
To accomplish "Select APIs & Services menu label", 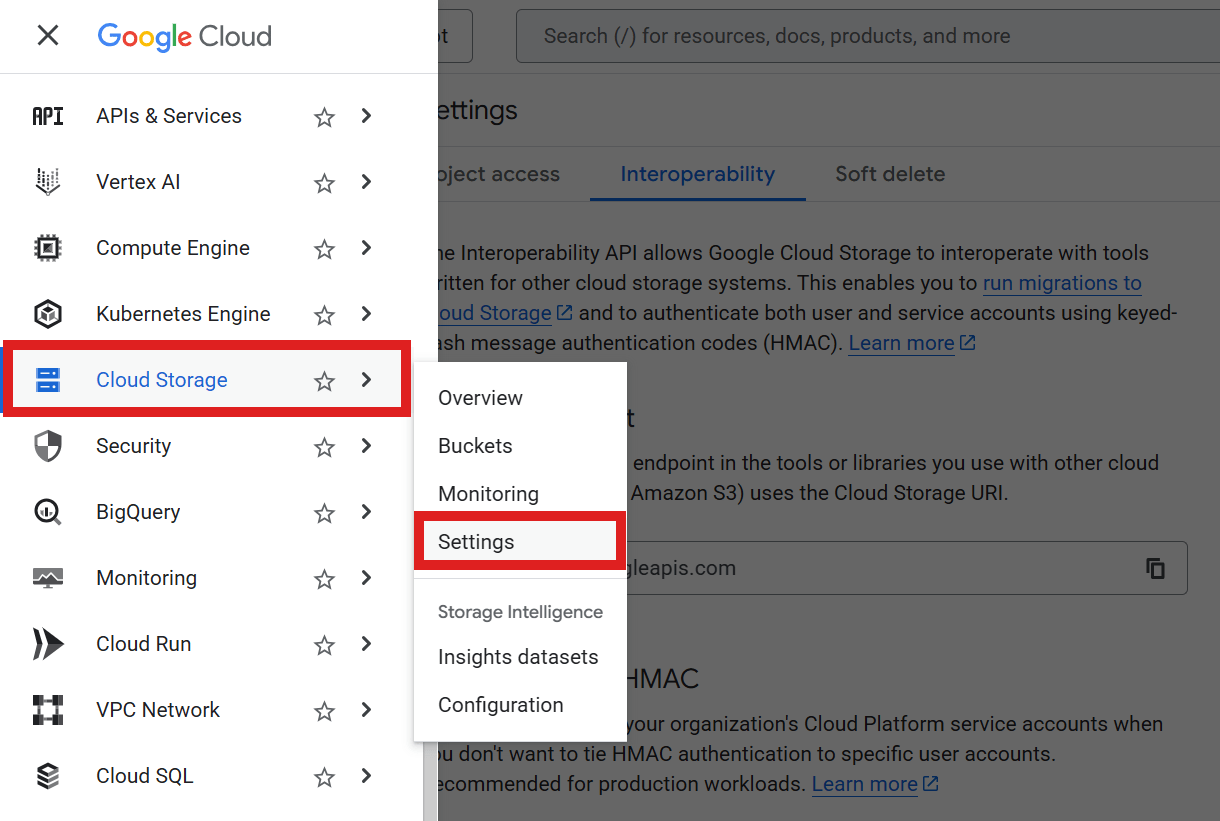I will (x=169, y=116).
